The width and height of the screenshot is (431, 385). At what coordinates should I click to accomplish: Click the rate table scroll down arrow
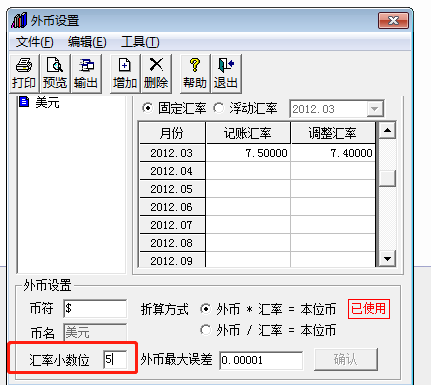(x=387, y=259)
